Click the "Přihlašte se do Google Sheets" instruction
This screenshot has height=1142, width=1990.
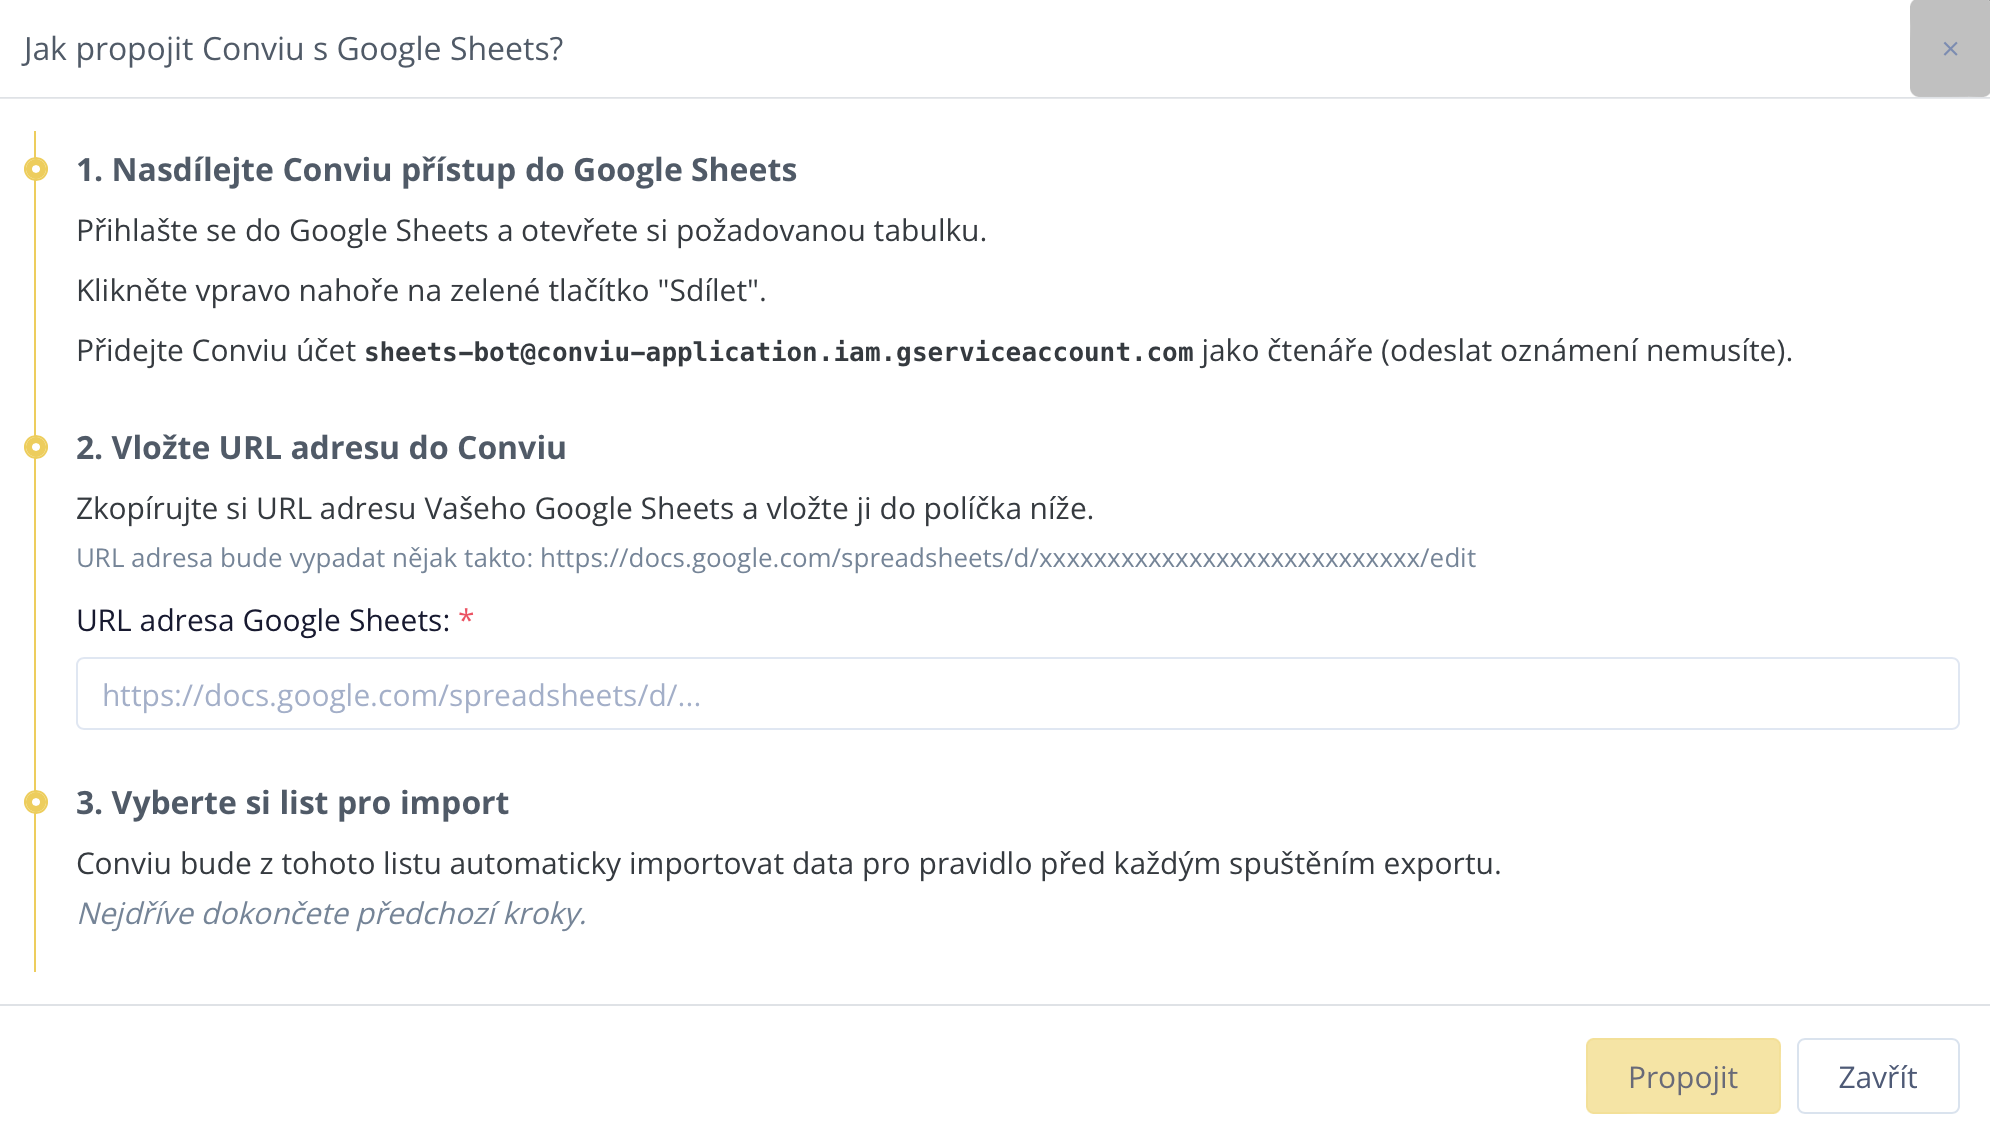(531, 231)
